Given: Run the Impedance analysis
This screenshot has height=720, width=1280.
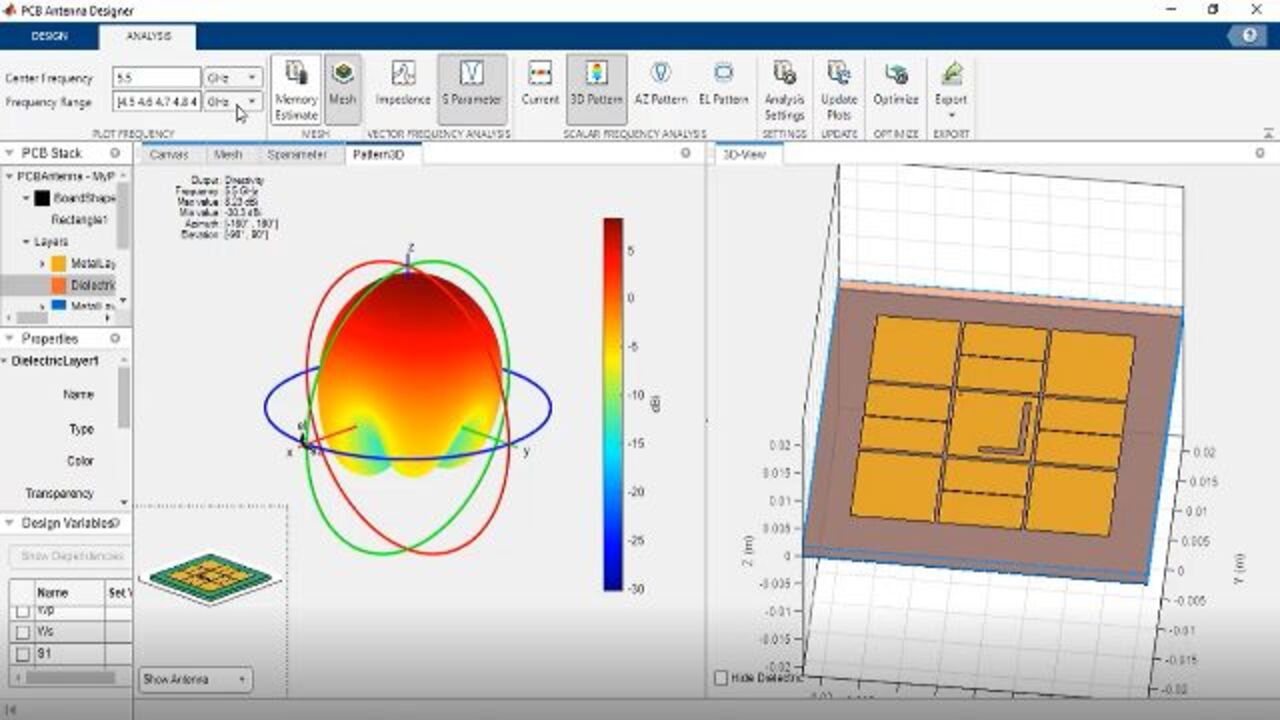Looking at the screenshot, I should point(403,88).
